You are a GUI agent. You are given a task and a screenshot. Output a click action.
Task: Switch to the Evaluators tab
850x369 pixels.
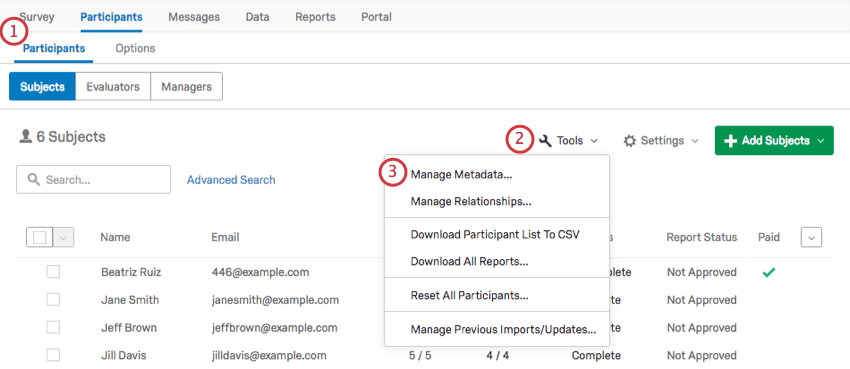pyautogui.click(x=113, y=87)
